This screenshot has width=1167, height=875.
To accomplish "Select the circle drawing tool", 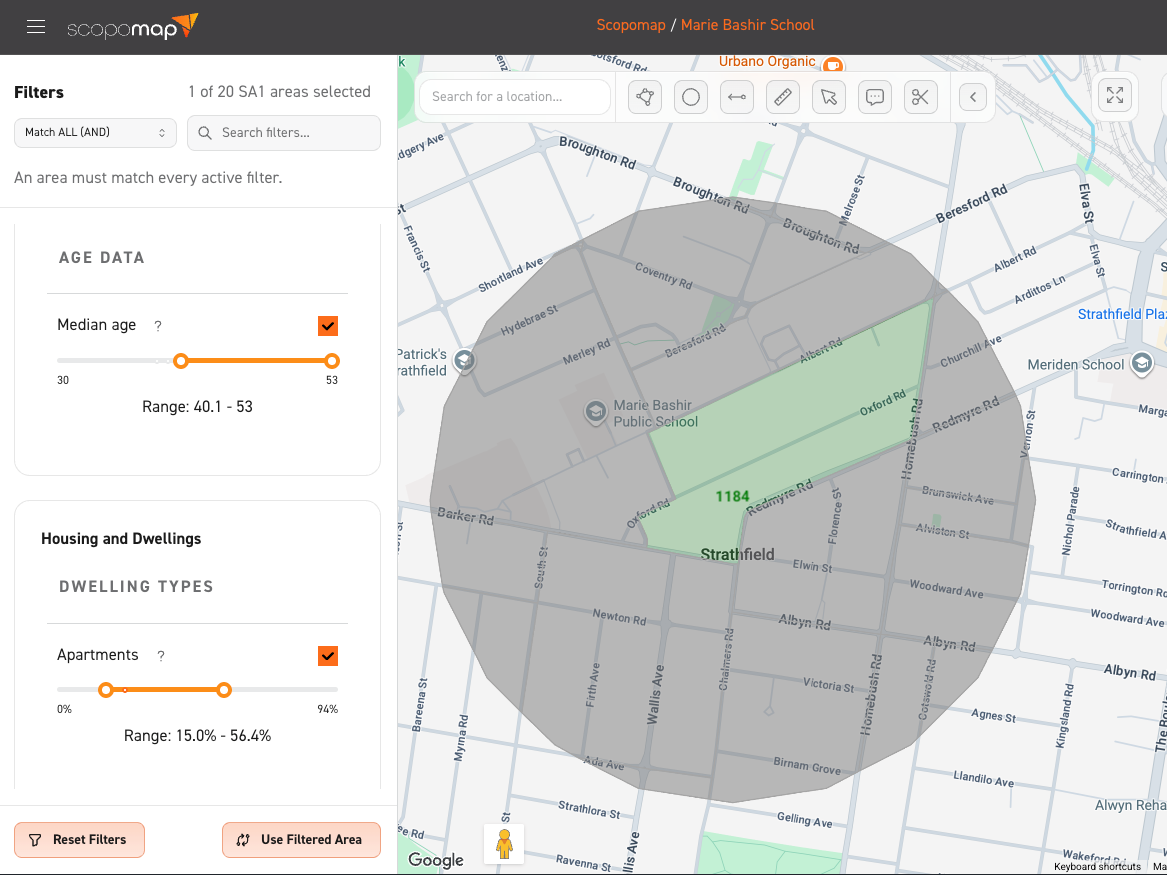I will [x=691, y=97].
